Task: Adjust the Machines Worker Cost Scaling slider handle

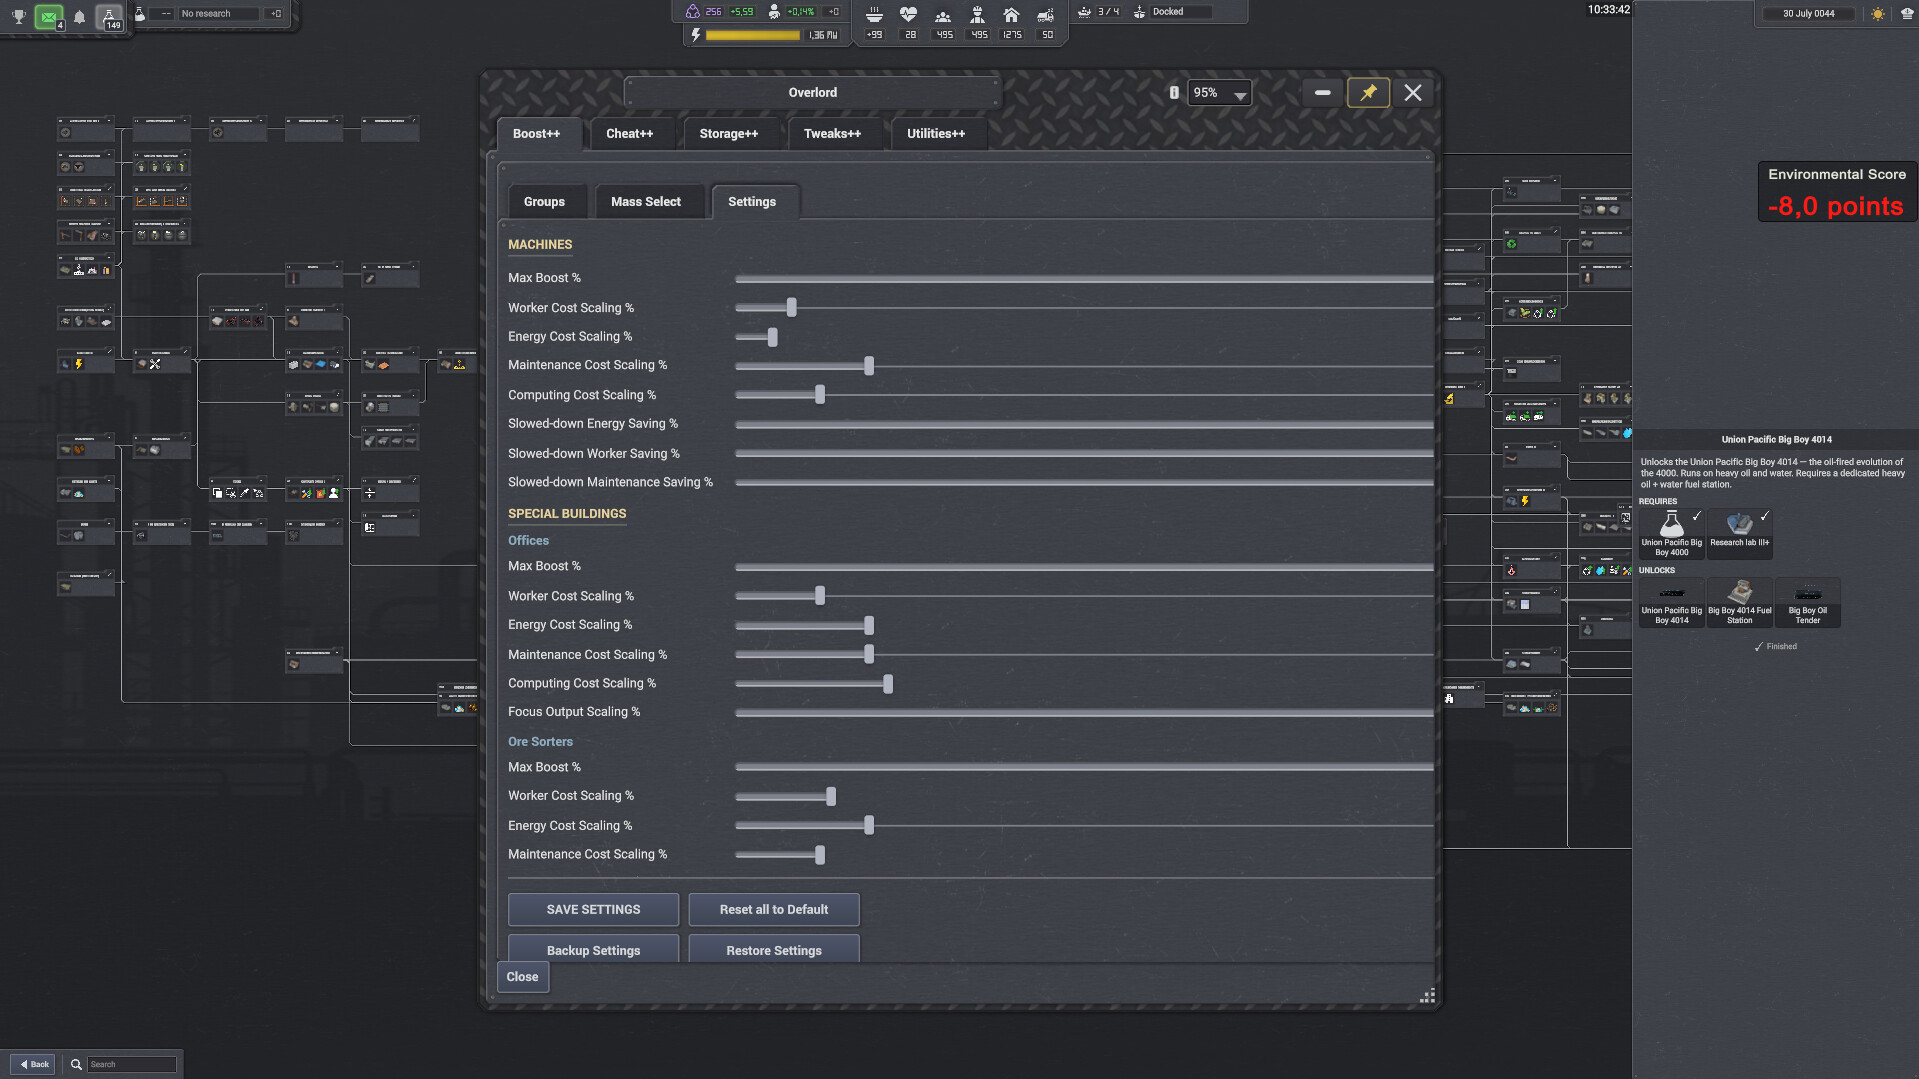Action: [x=791, y=307]
